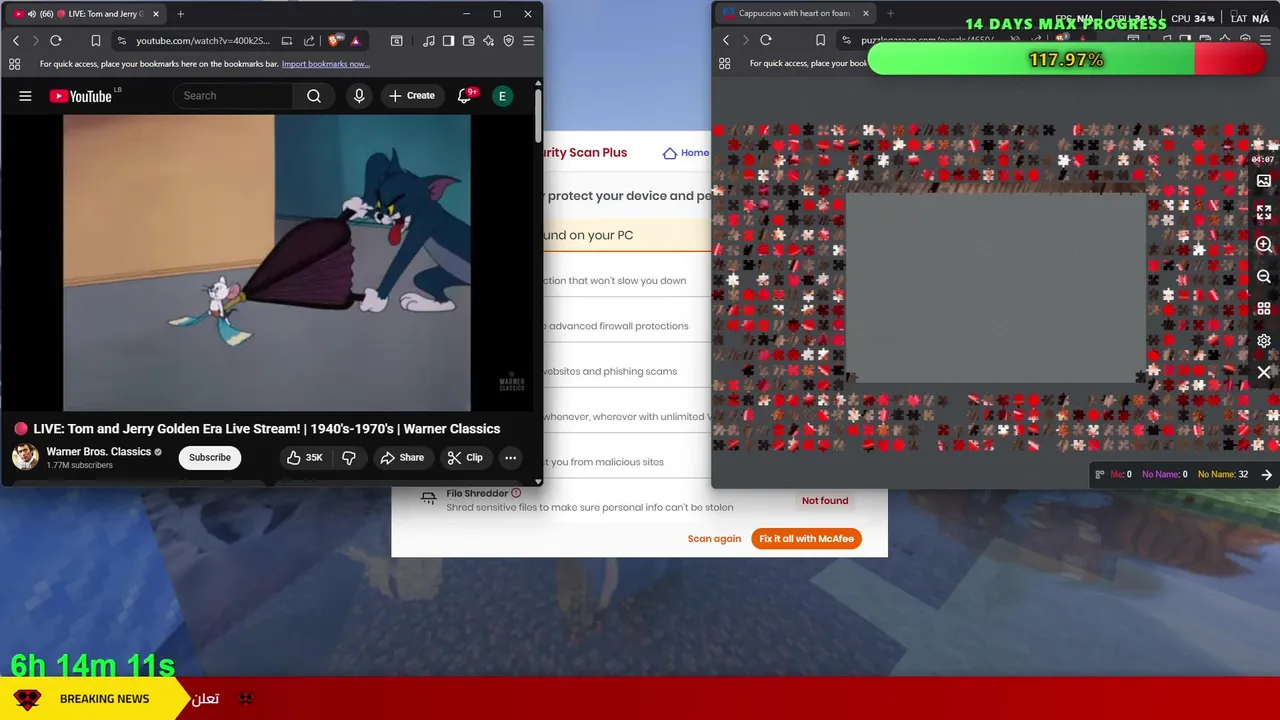Screen dimensions: 1280x720
Task: Open the apps grid icon on YouTube bookmarks bar
Action: [14, 64]
